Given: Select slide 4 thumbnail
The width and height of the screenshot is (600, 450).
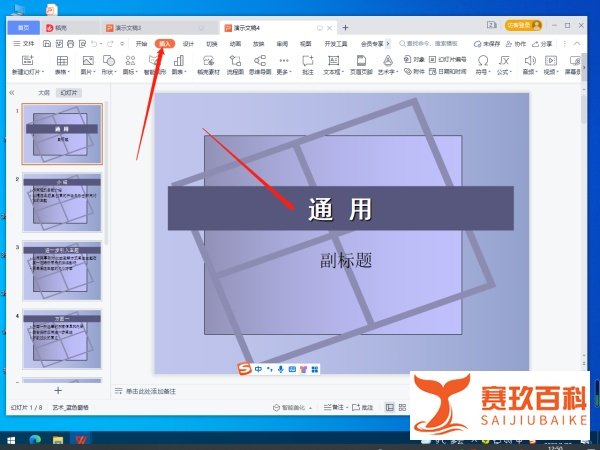Looking at the screenshot, I should pos(62,339).
